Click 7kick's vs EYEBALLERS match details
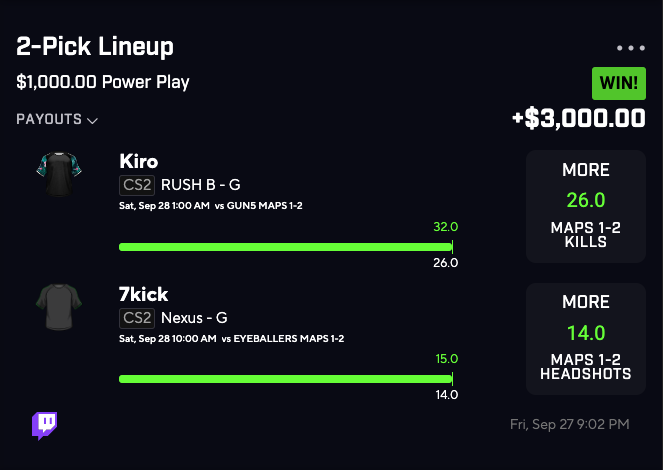 (282, 338)
